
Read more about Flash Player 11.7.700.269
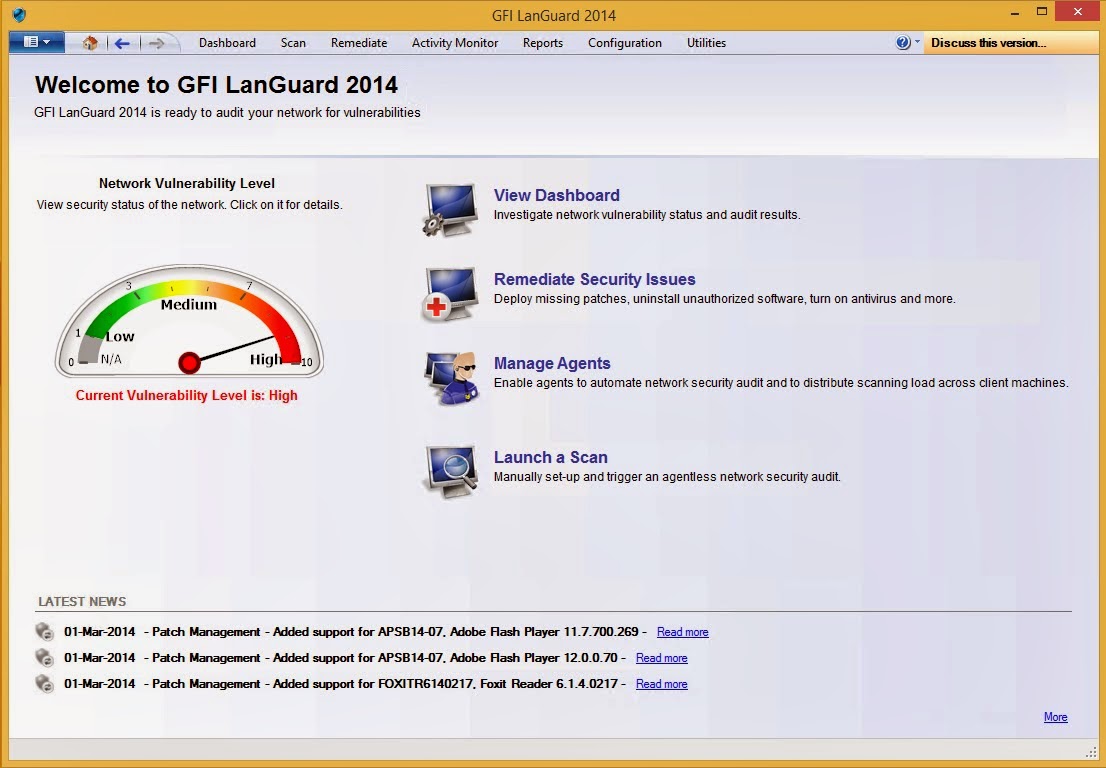(x=683, y=632)
